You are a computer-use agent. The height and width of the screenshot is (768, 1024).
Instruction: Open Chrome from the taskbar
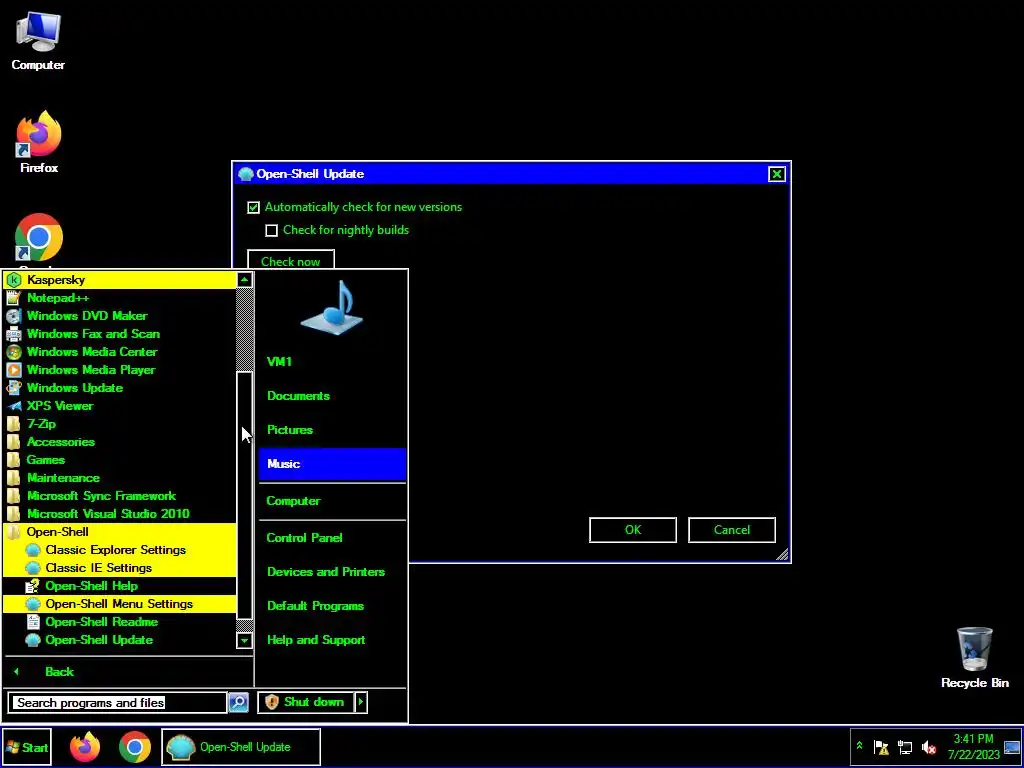pyautogui.click(x=135, y=747)
